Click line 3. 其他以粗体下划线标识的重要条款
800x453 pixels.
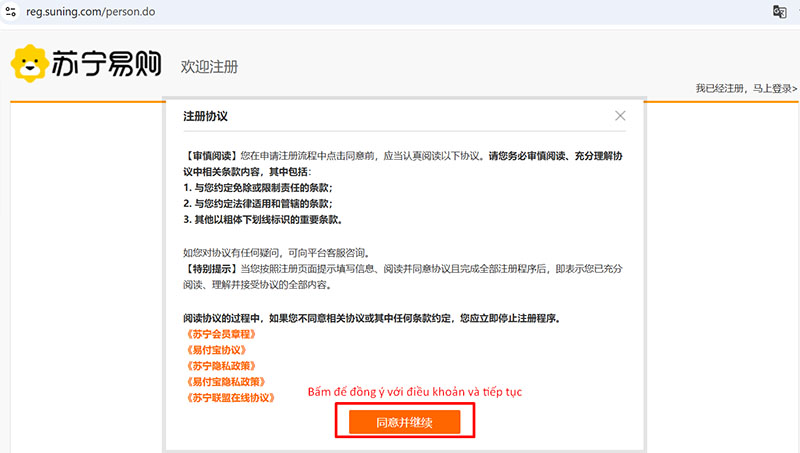(263, 220)
